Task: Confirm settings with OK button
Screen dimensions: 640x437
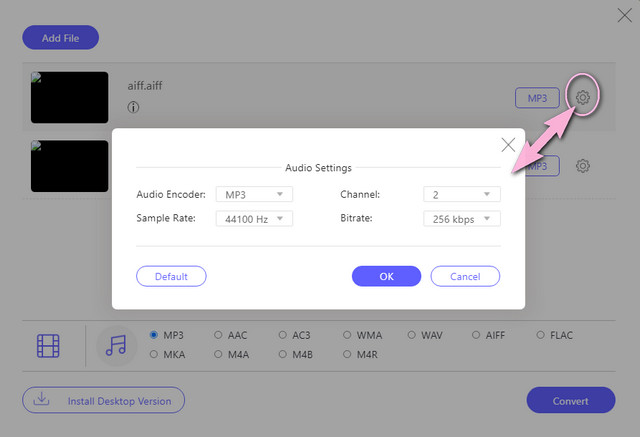Action: [387, 276]
